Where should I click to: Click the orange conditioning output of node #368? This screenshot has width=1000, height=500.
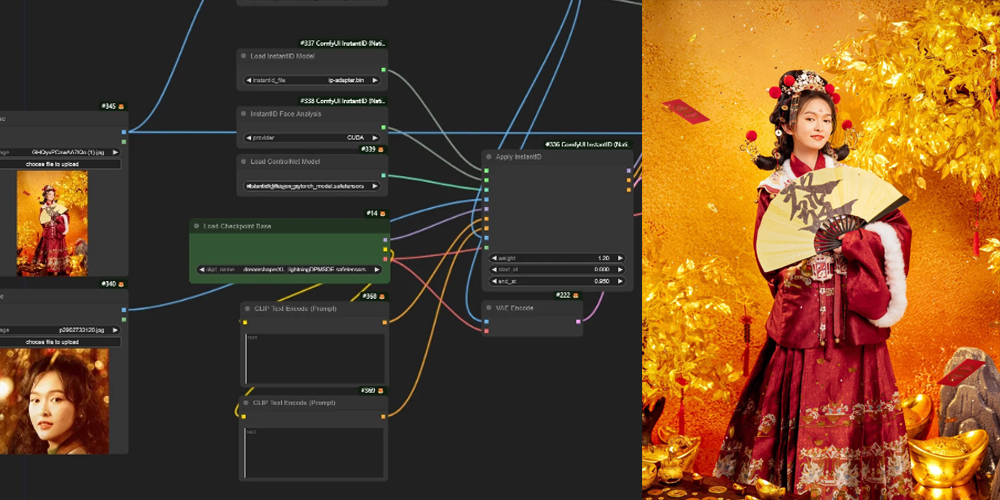tap(384, 322)
